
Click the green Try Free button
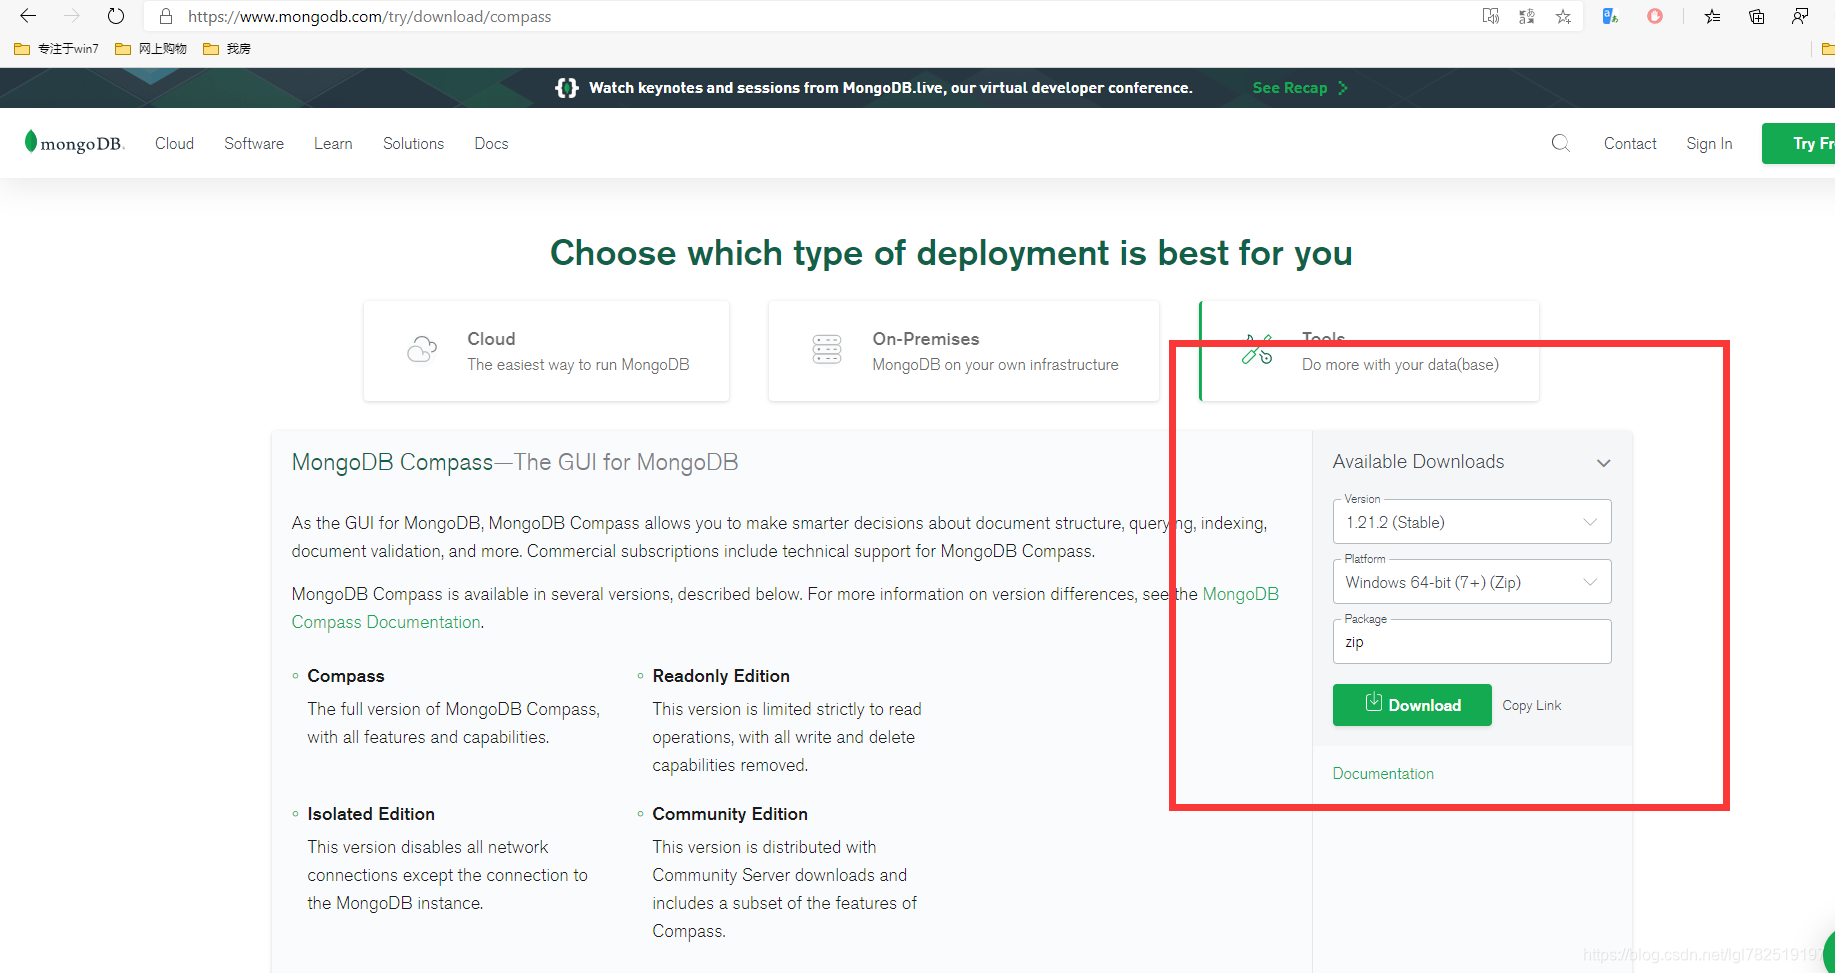1798,143
